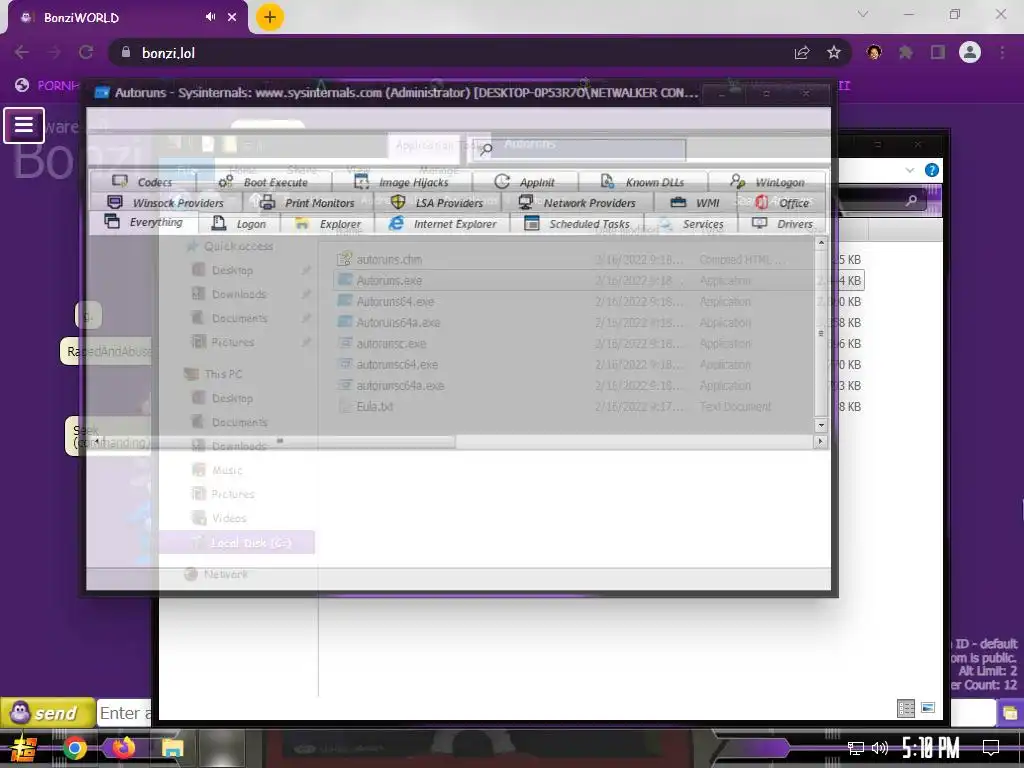This screenshot has width=1024, height=768.
Task: Open This PC in the navigation pane
Action: [x=223, y=374]
